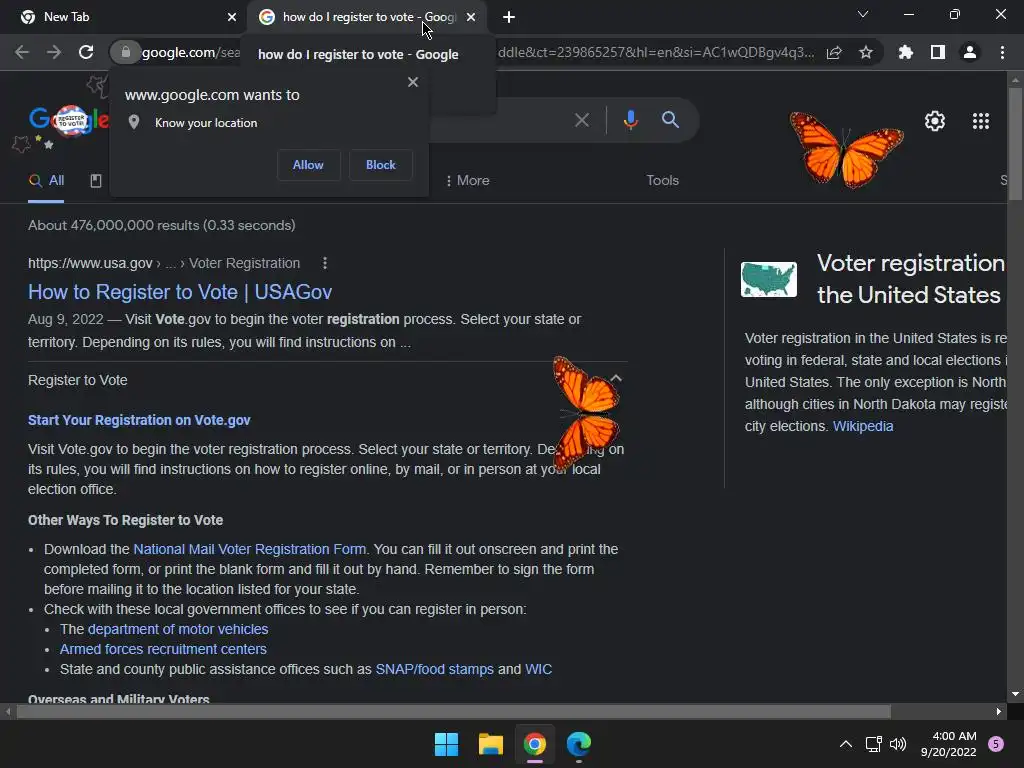Screen dimensions: 1024x768
Task: Open the volume control in tray
Action: [x=898, y=744]
